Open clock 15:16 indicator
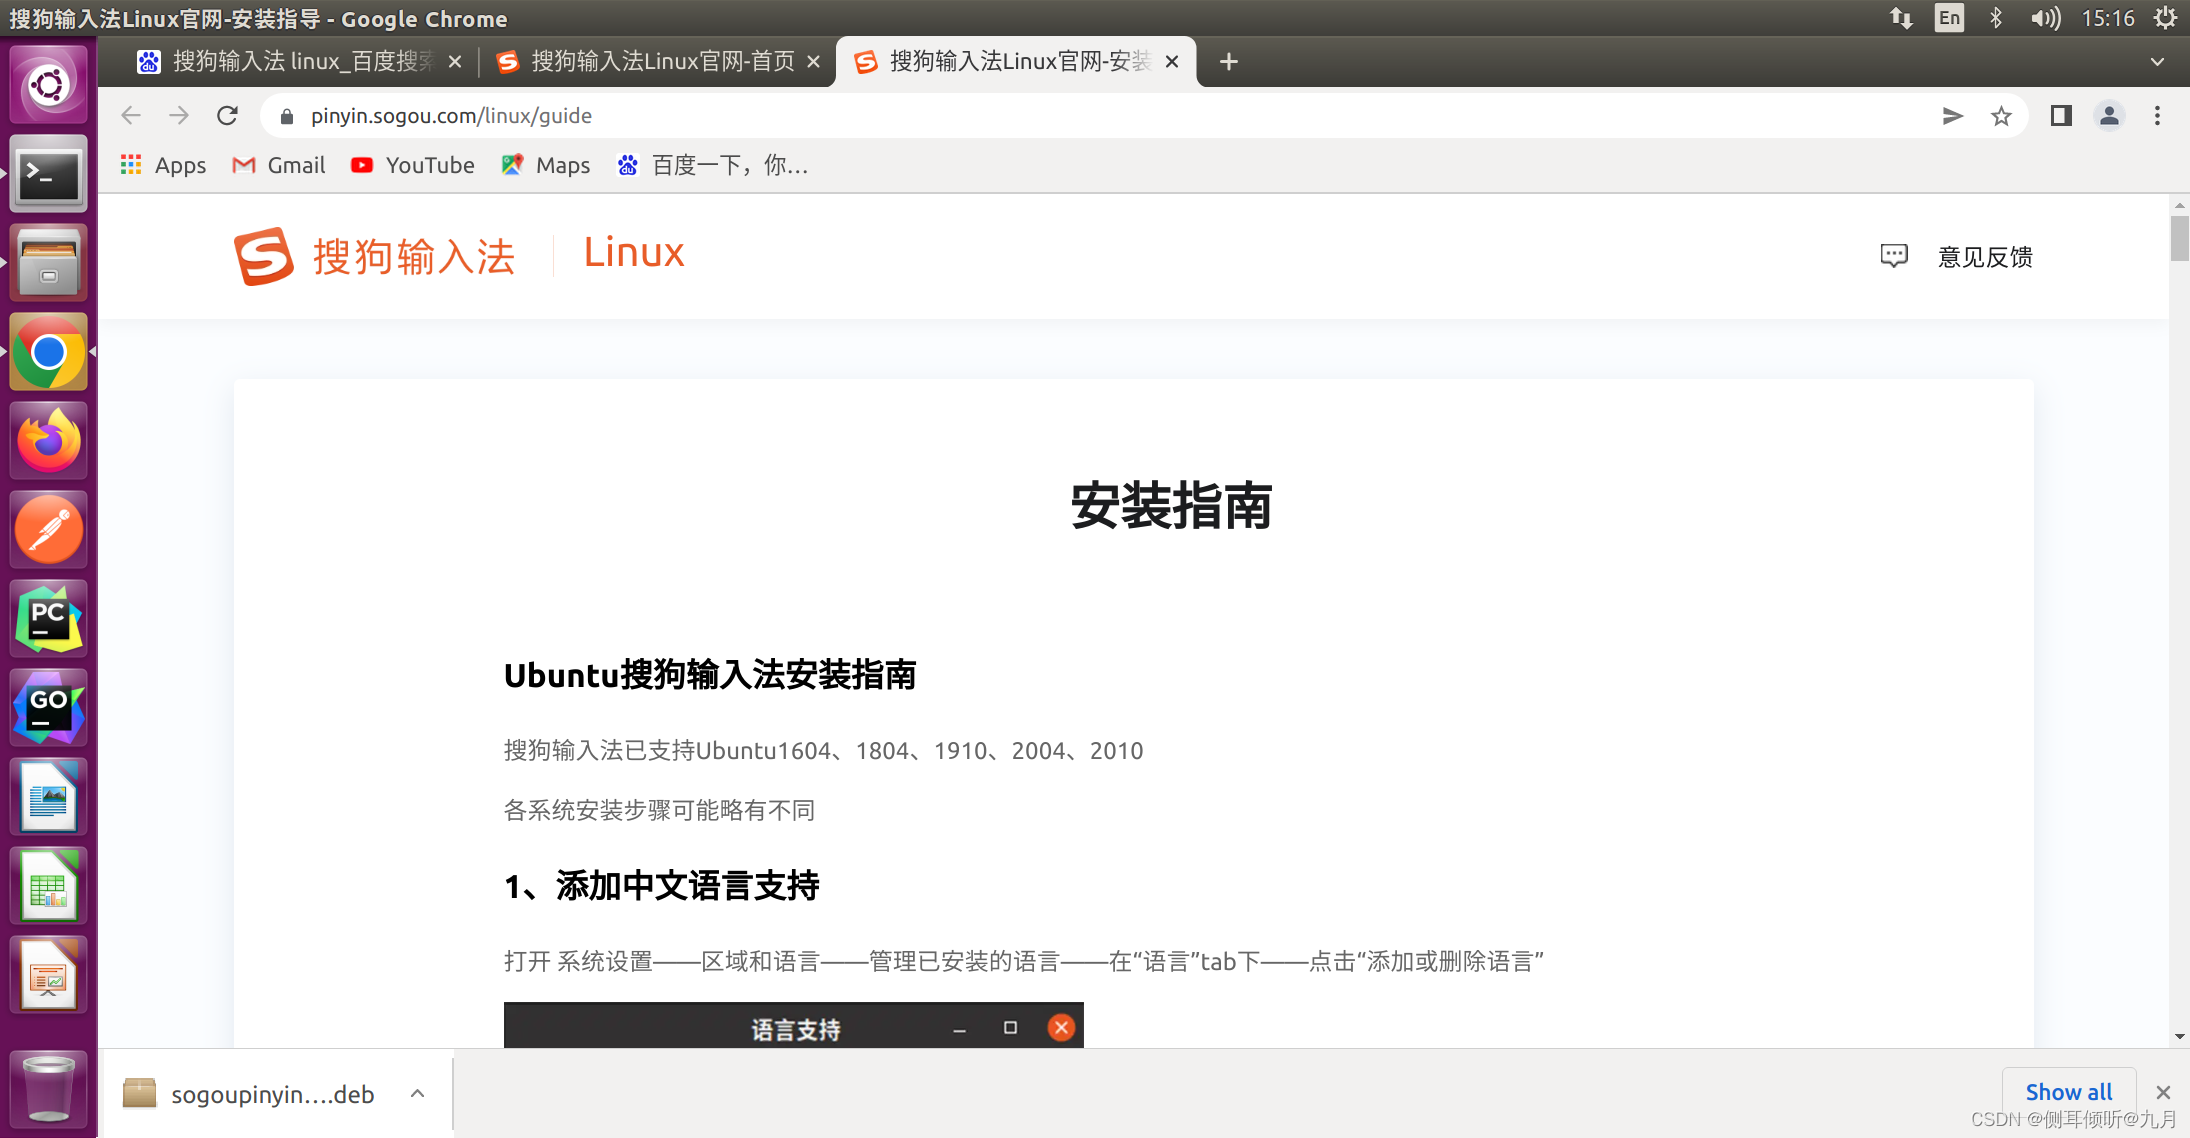Image resolution: width=2190 pixels, height=1138 pixels. pos(2108,18)
